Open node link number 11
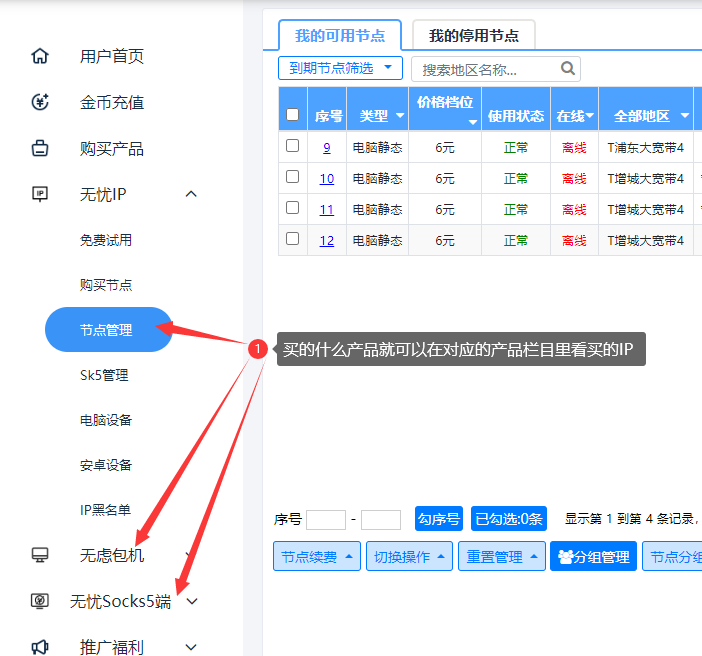 click(327, 209)
